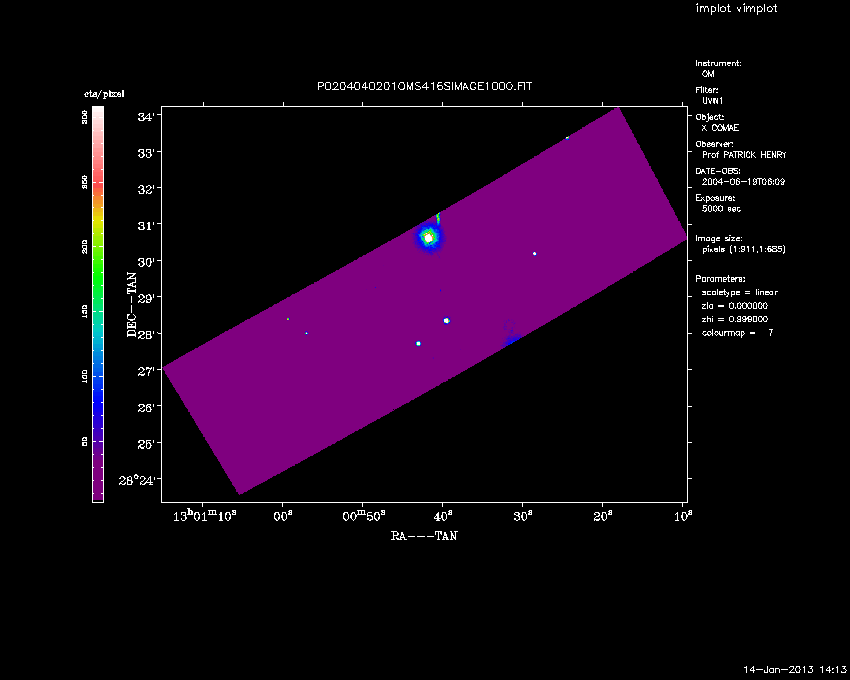Select the 'DATE-OBS:' label

tap(717, 171)
